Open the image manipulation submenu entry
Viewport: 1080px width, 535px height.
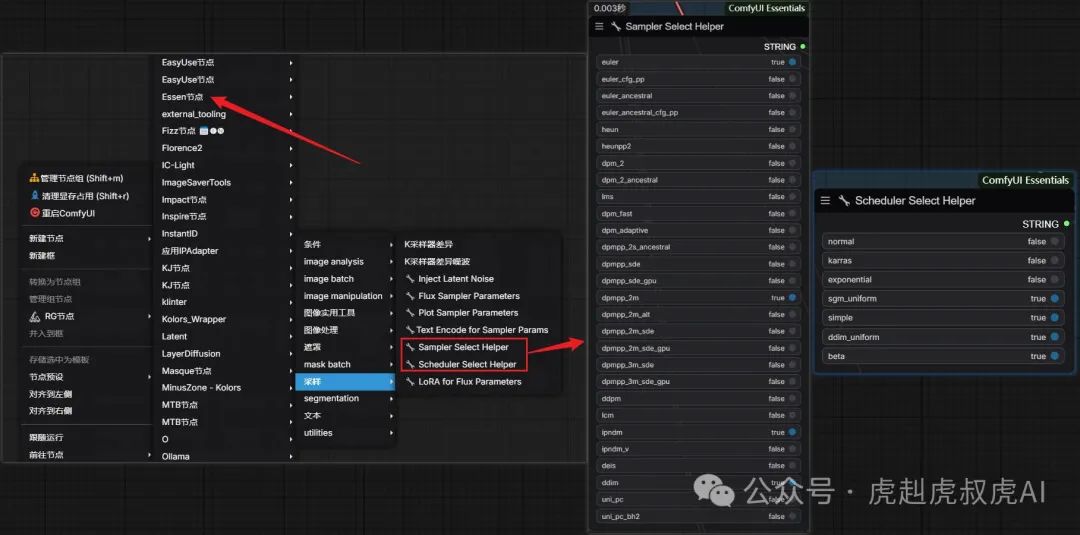pos(345,296)
